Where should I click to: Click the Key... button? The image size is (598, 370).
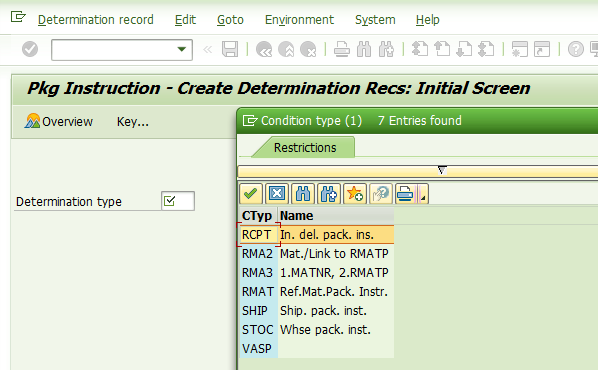click(x=133, y=121)
